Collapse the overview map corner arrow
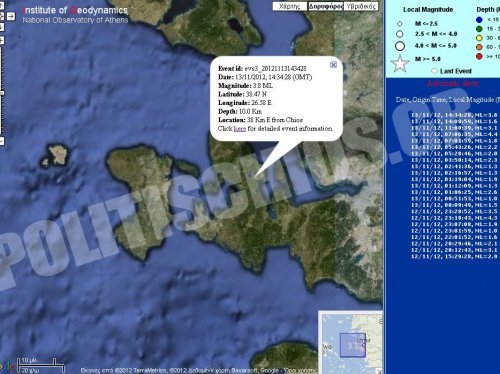Viewport: 500px width, 374px height. (379, 371)
